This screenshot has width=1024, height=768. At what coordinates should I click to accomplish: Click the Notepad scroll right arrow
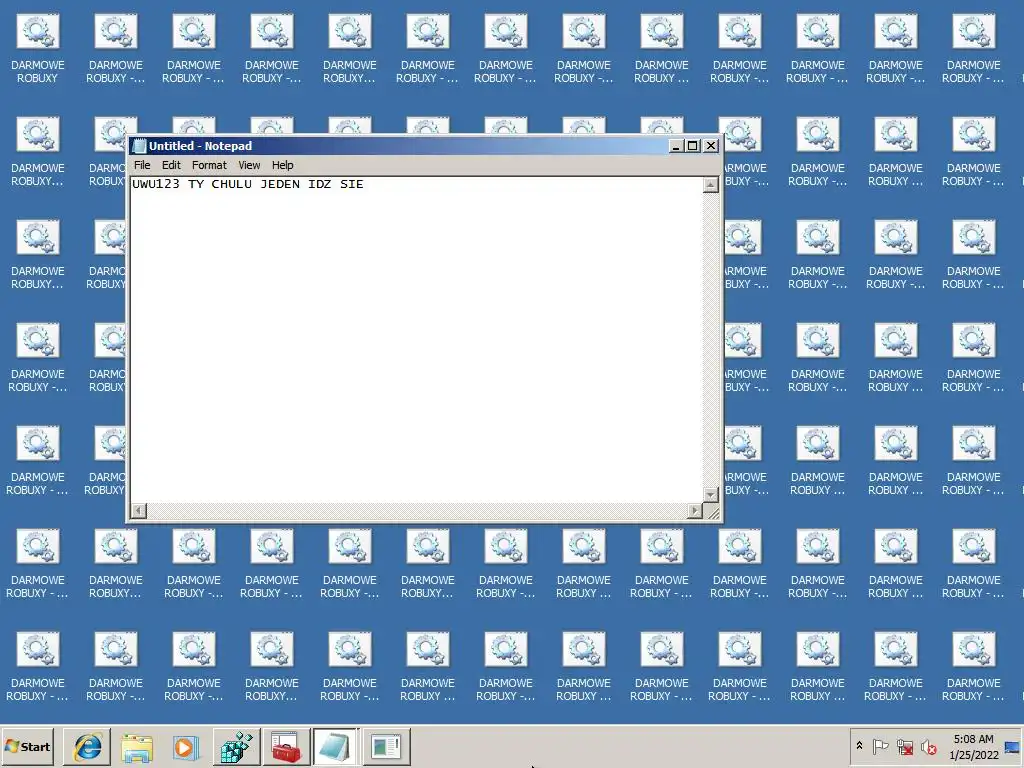point(695,510)
